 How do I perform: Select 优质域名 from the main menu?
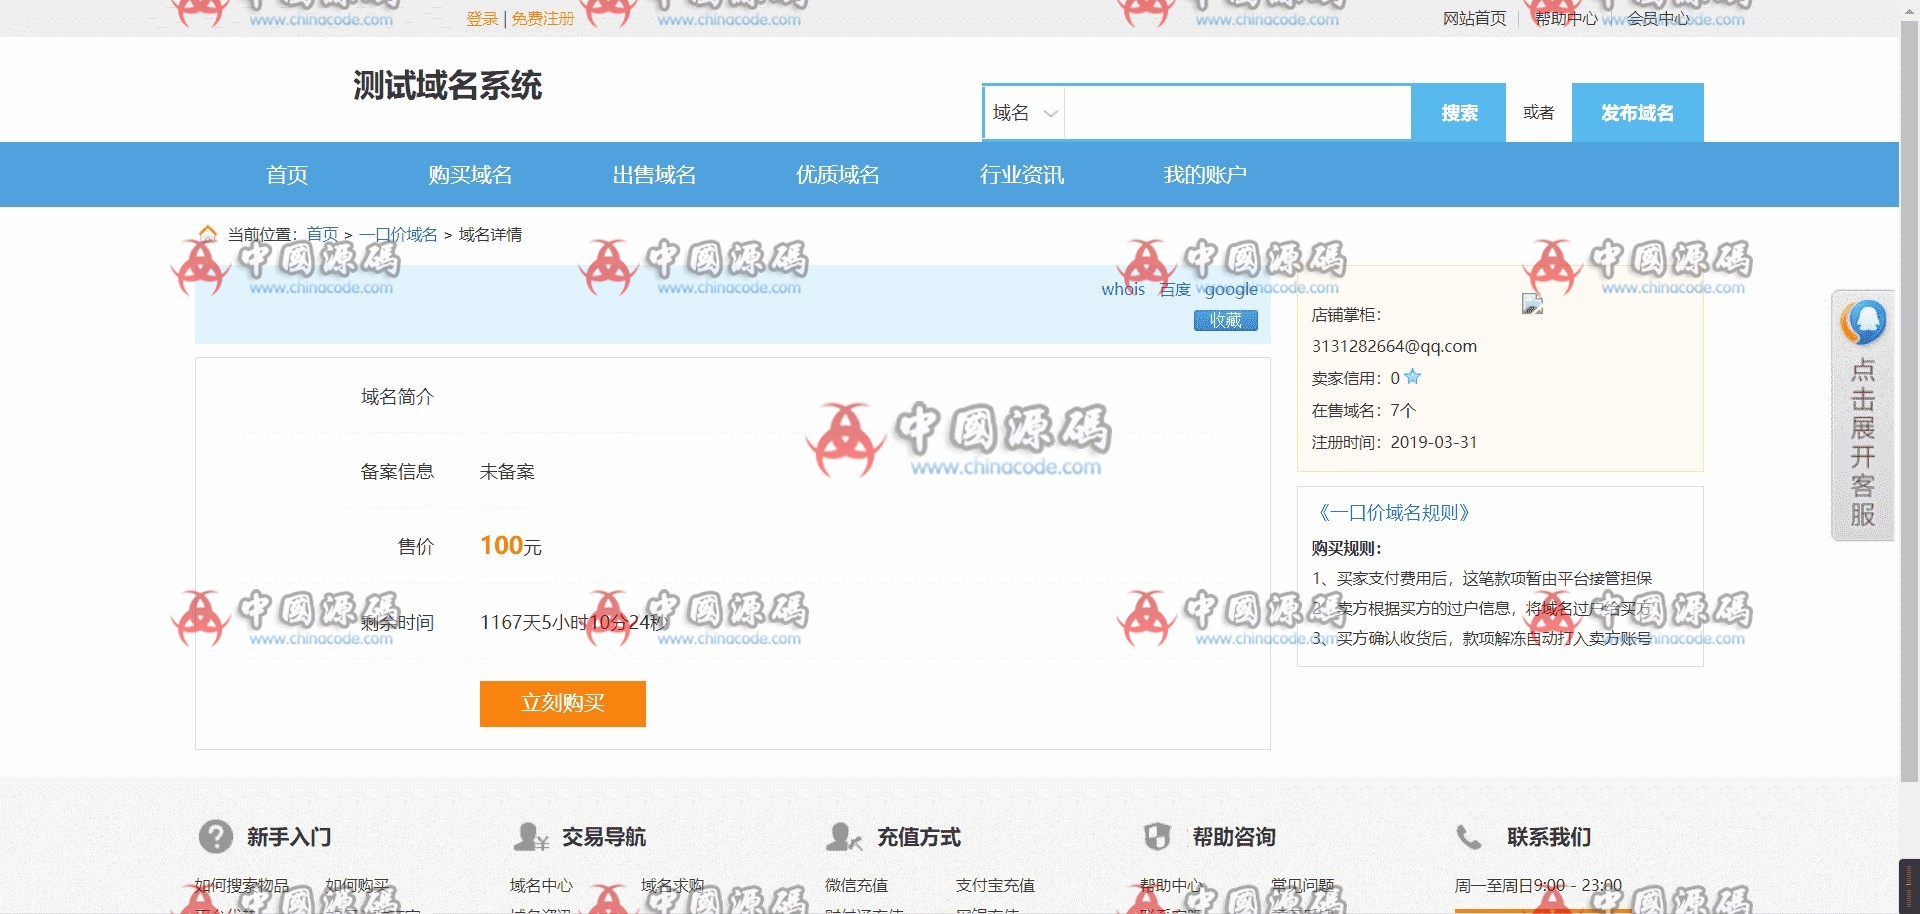click(x=837, y=175)
